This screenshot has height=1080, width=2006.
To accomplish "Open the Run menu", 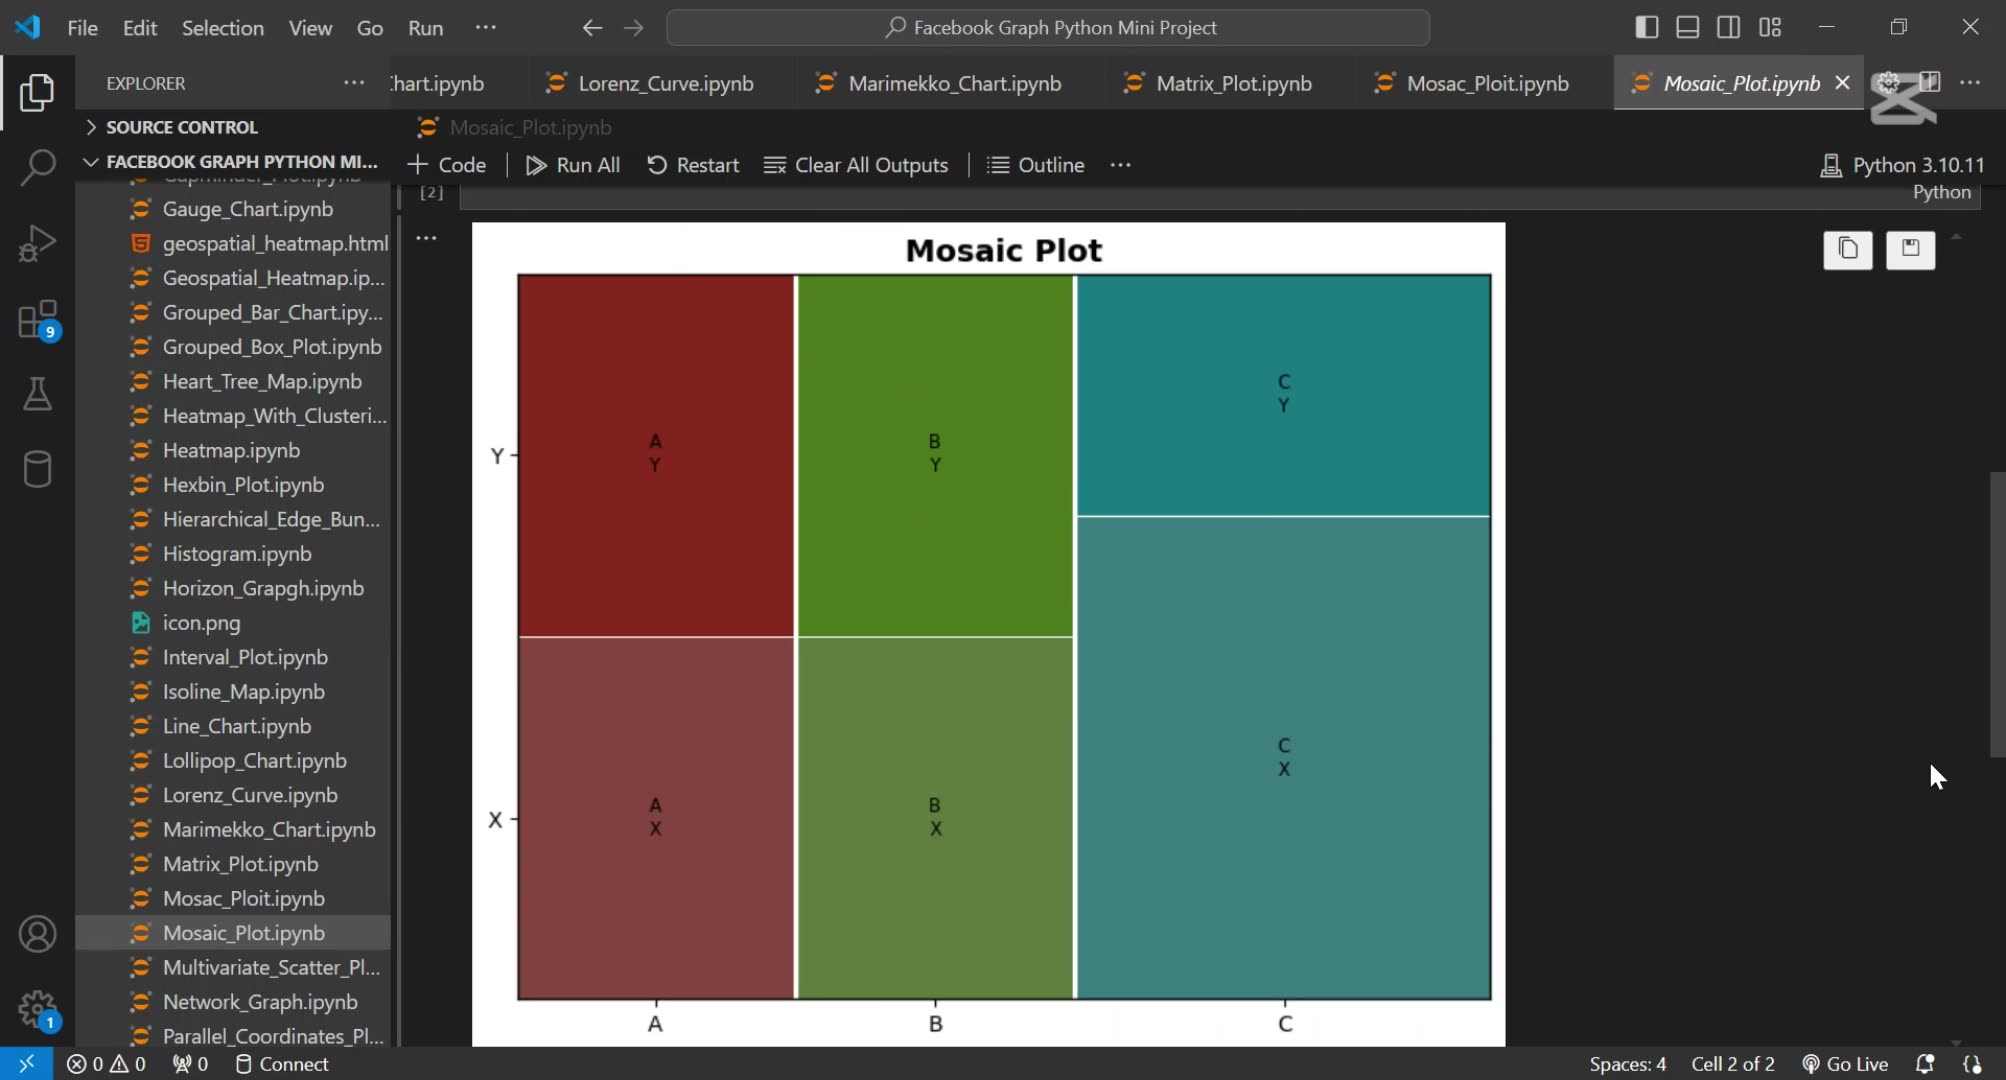I will 426,27.
